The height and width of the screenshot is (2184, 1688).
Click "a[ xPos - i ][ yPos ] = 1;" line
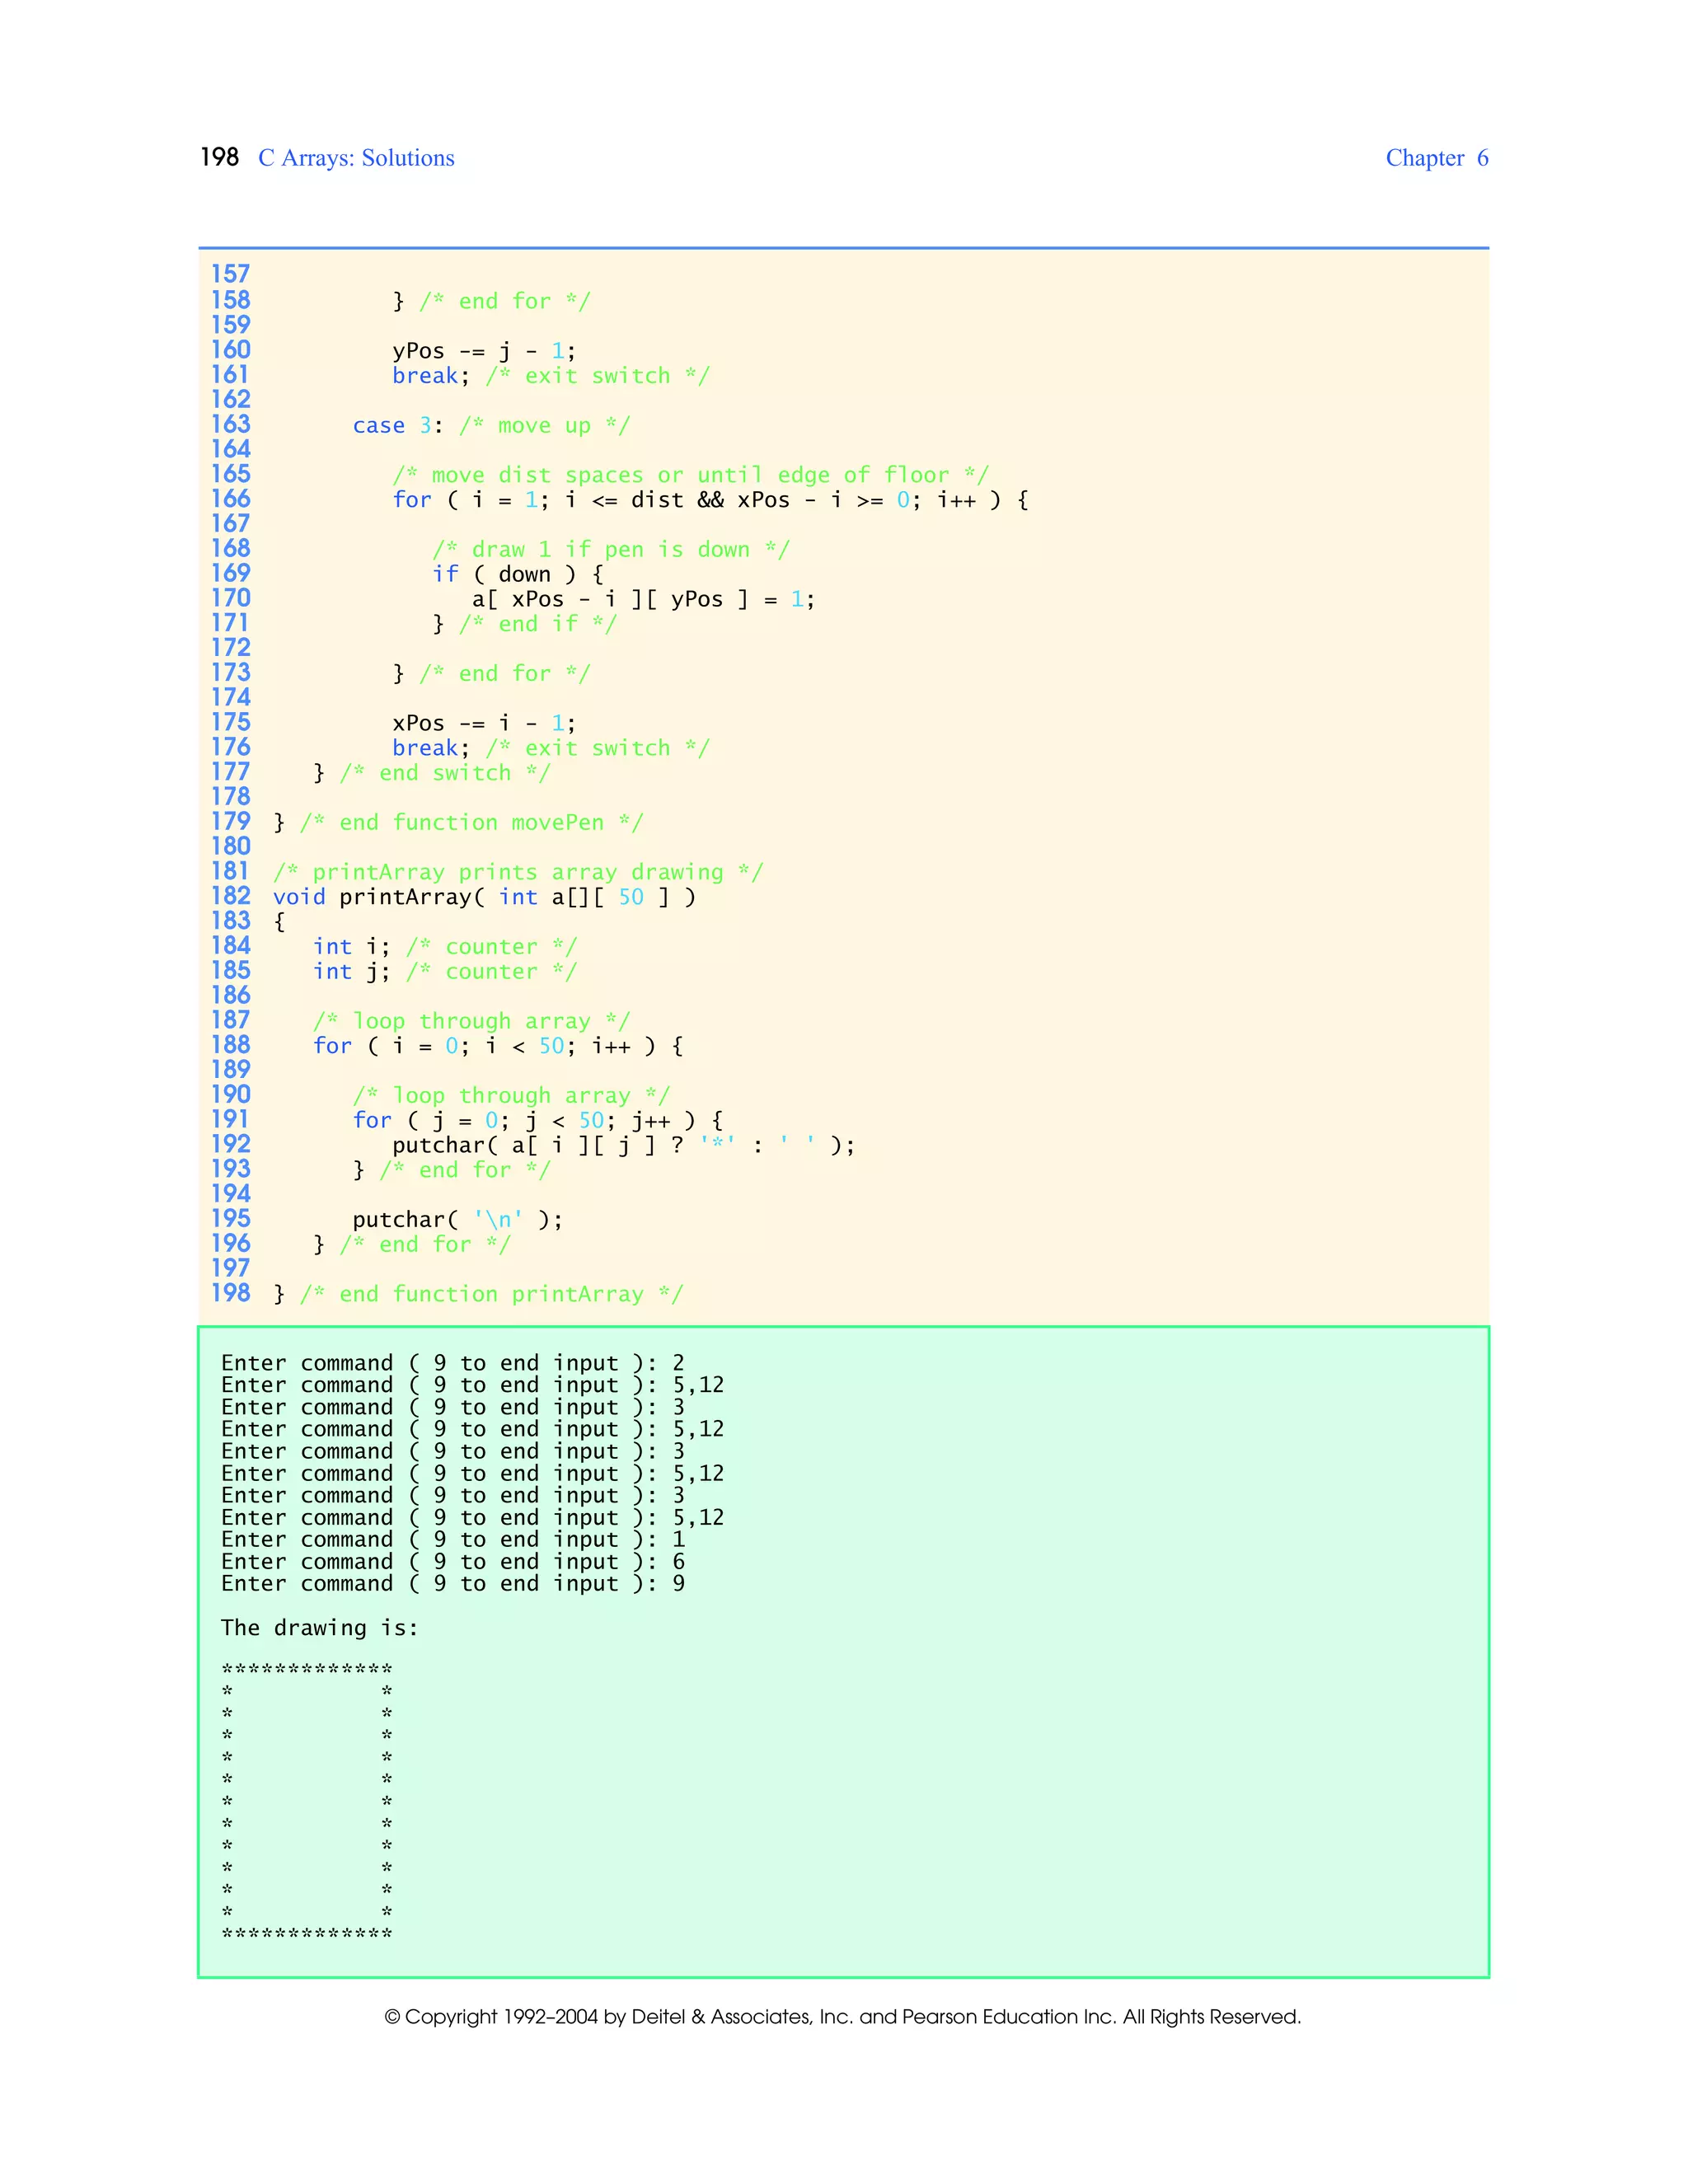click(x=643, y=599)
